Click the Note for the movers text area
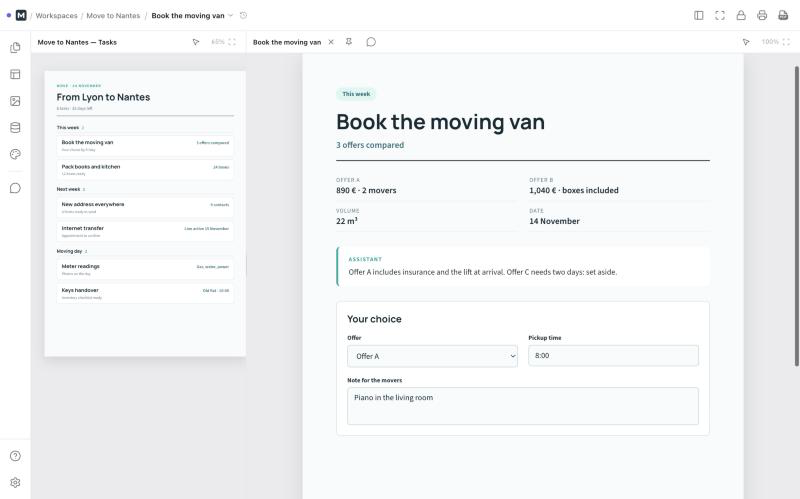 coord(522,406)
